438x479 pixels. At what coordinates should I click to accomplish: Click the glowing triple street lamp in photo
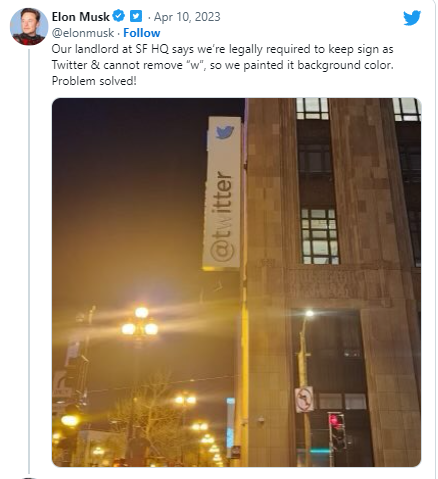coord(140,323)
